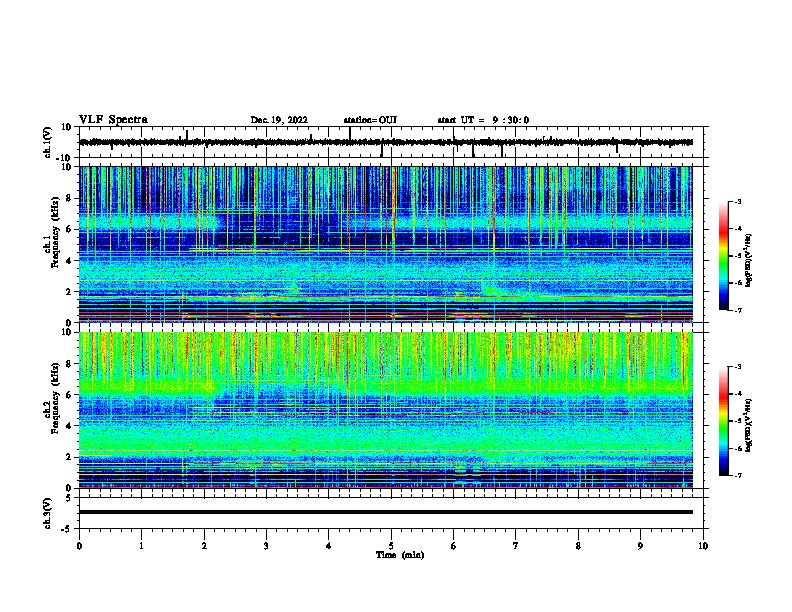The width and height of the screenshot is (792, 612).
Task: Click time axis tick label '4'
Action: [329, 546]
